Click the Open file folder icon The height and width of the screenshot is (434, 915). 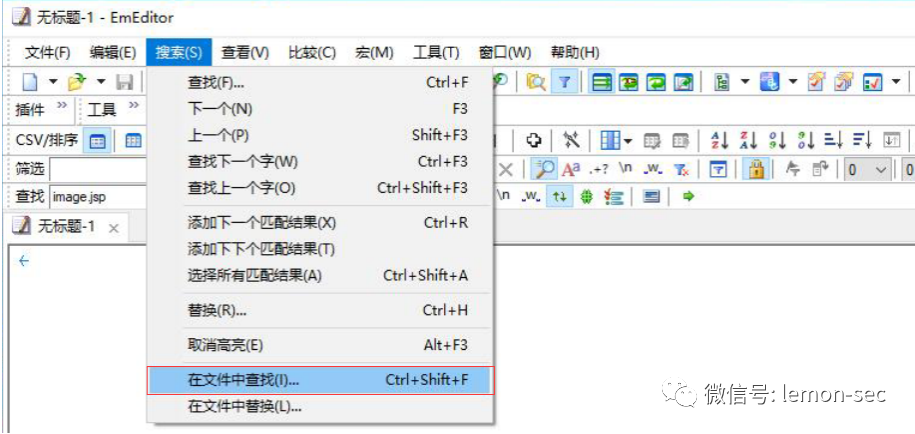(76, 82)
